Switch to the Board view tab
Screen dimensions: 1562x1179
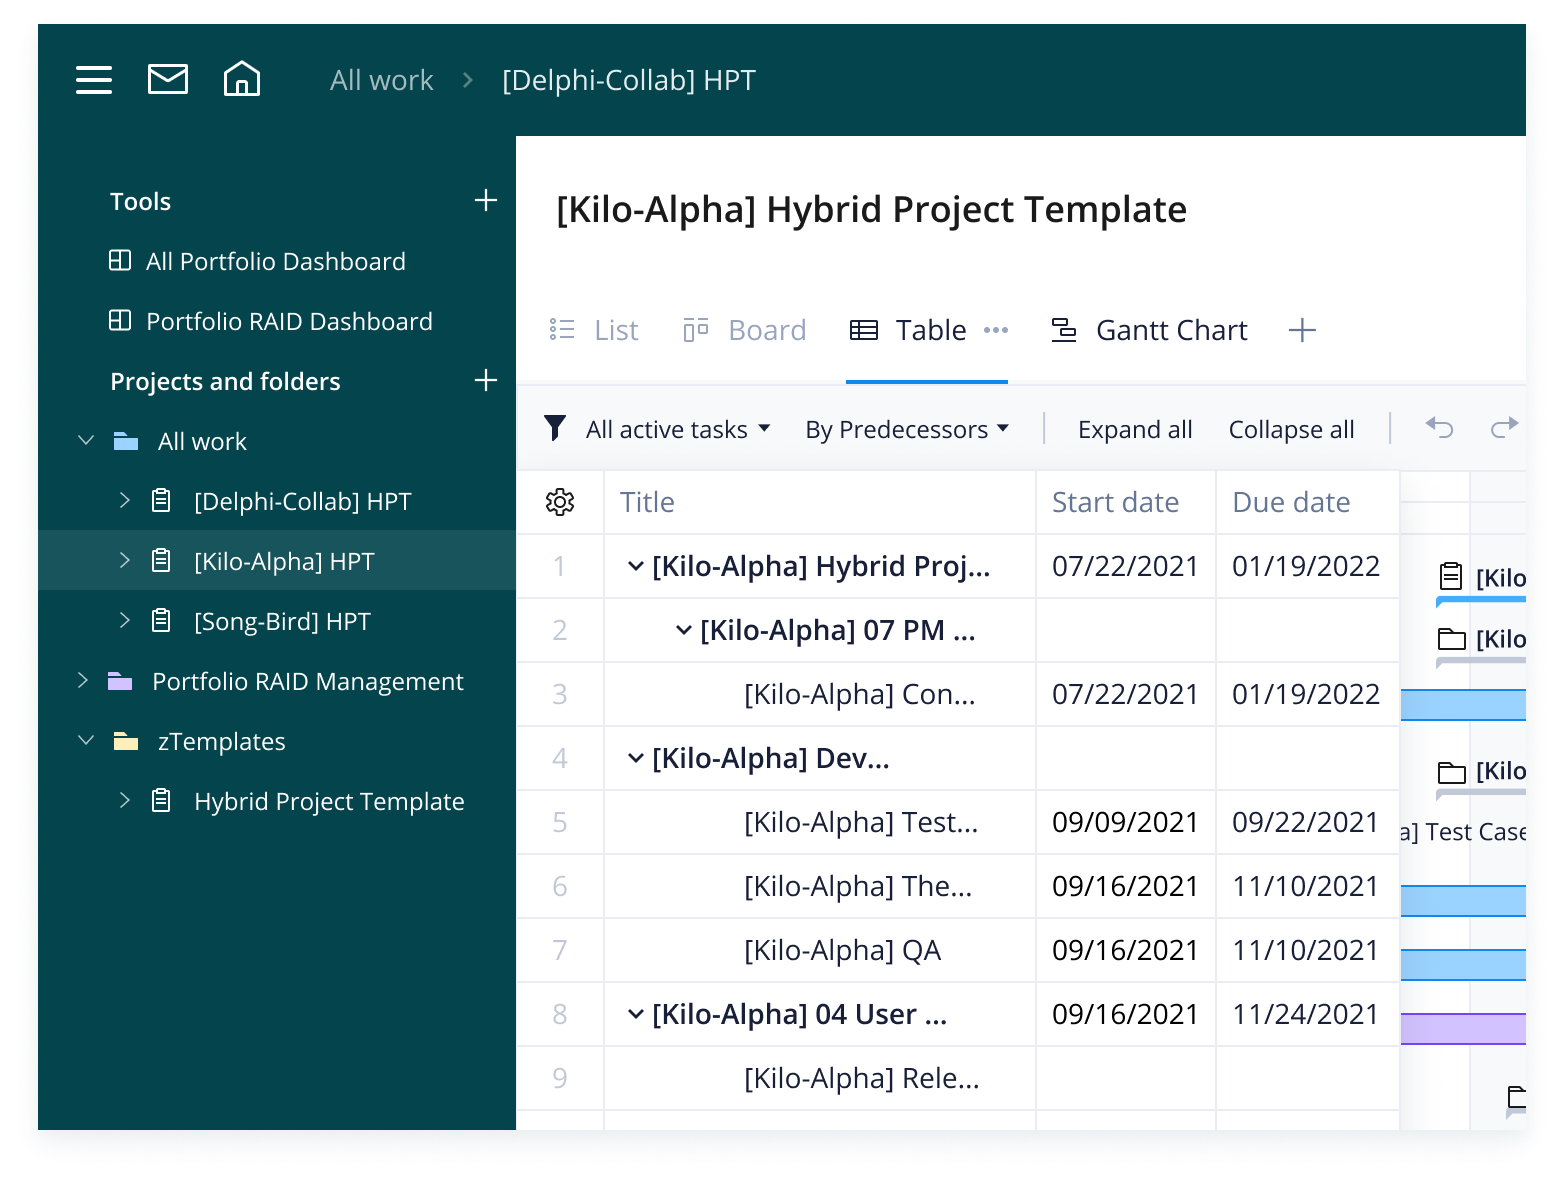(x=745, y=330)
